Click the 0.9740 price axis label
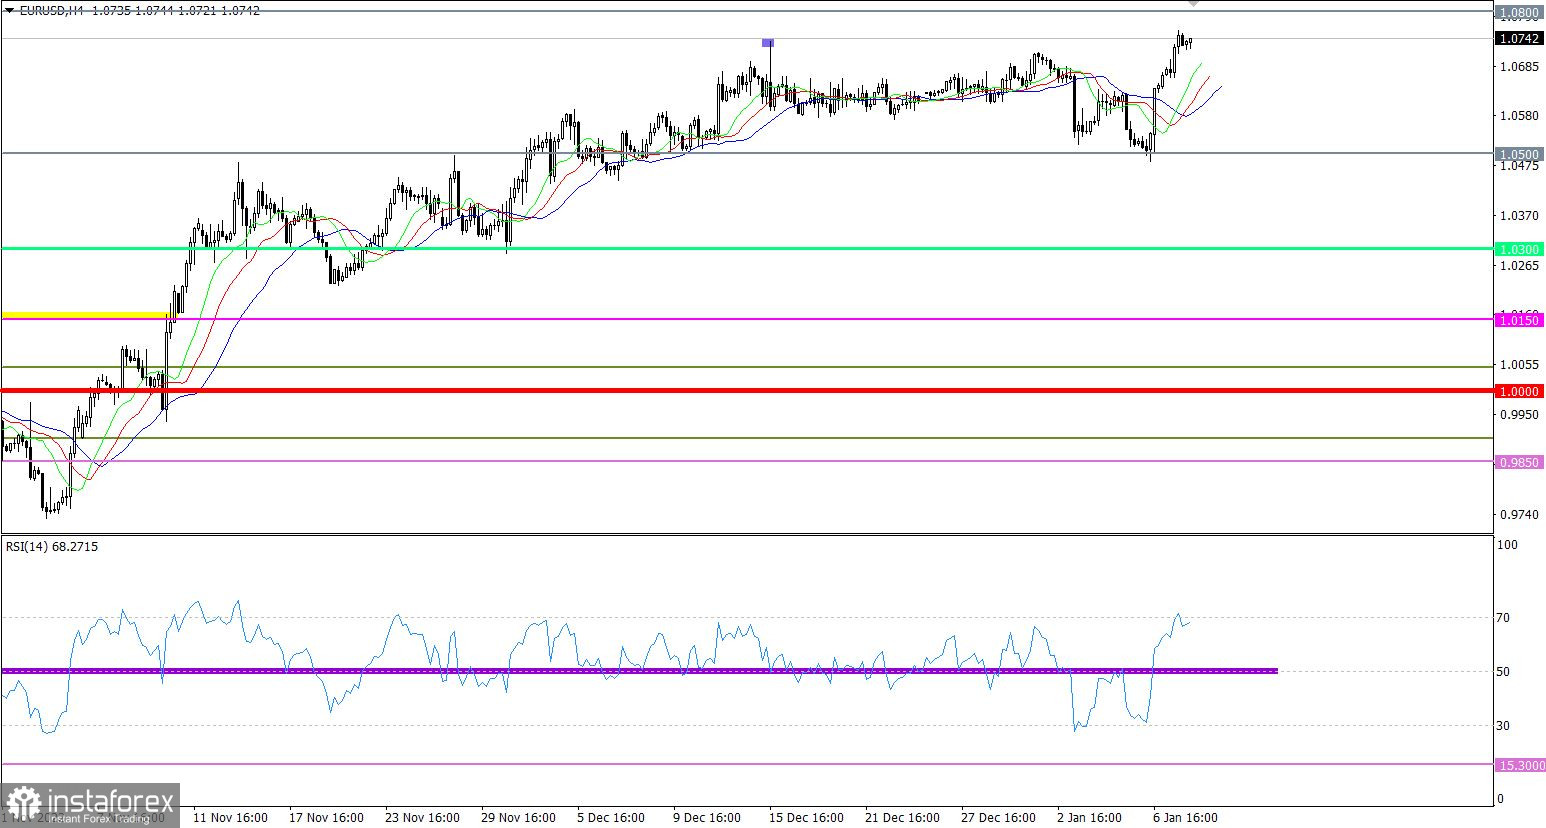This screenshot has height=828, width=1546. (x=1518, y=514)
